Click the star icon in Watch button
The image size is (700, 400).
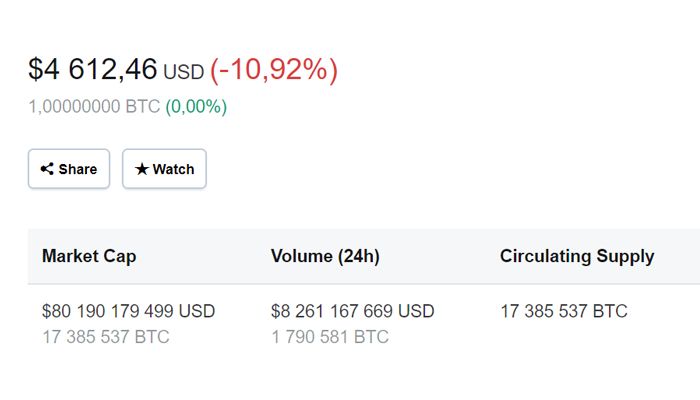point(142,169)
